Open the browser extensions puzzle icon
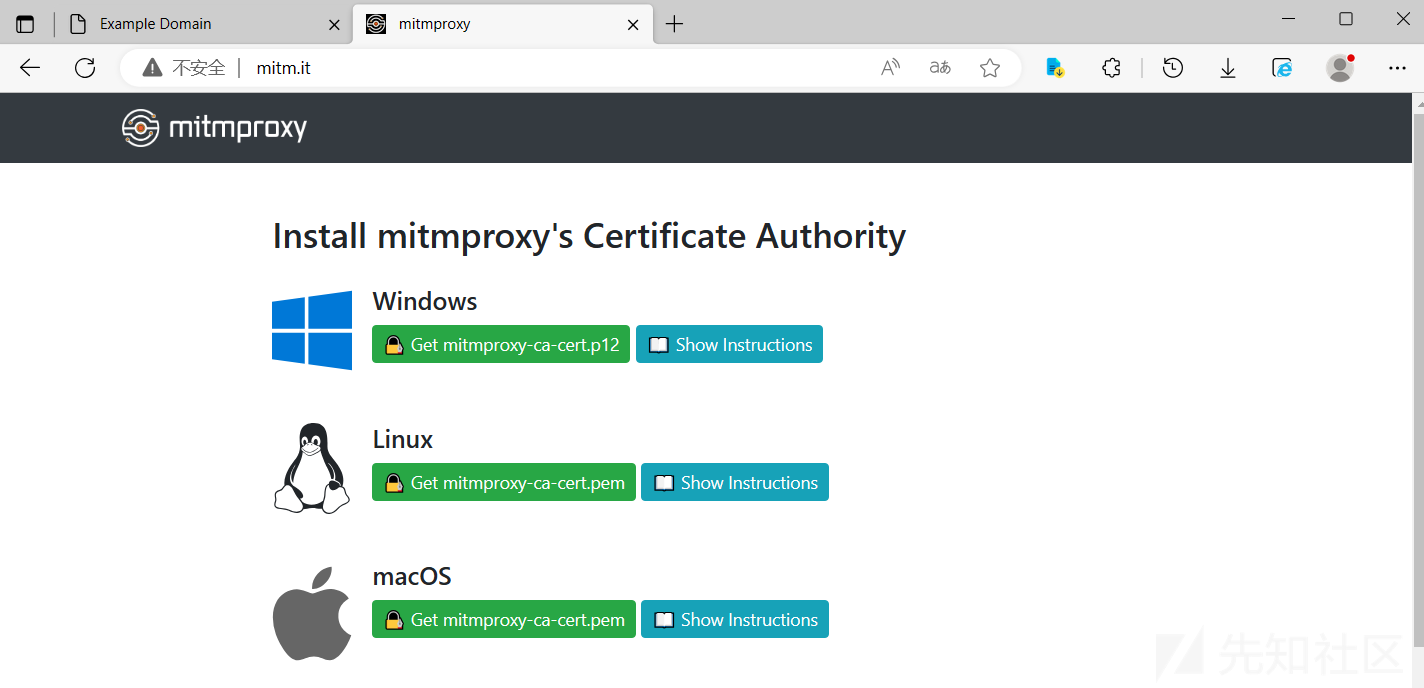Screen dimensions: 1424x688 tap(1111, 68)
